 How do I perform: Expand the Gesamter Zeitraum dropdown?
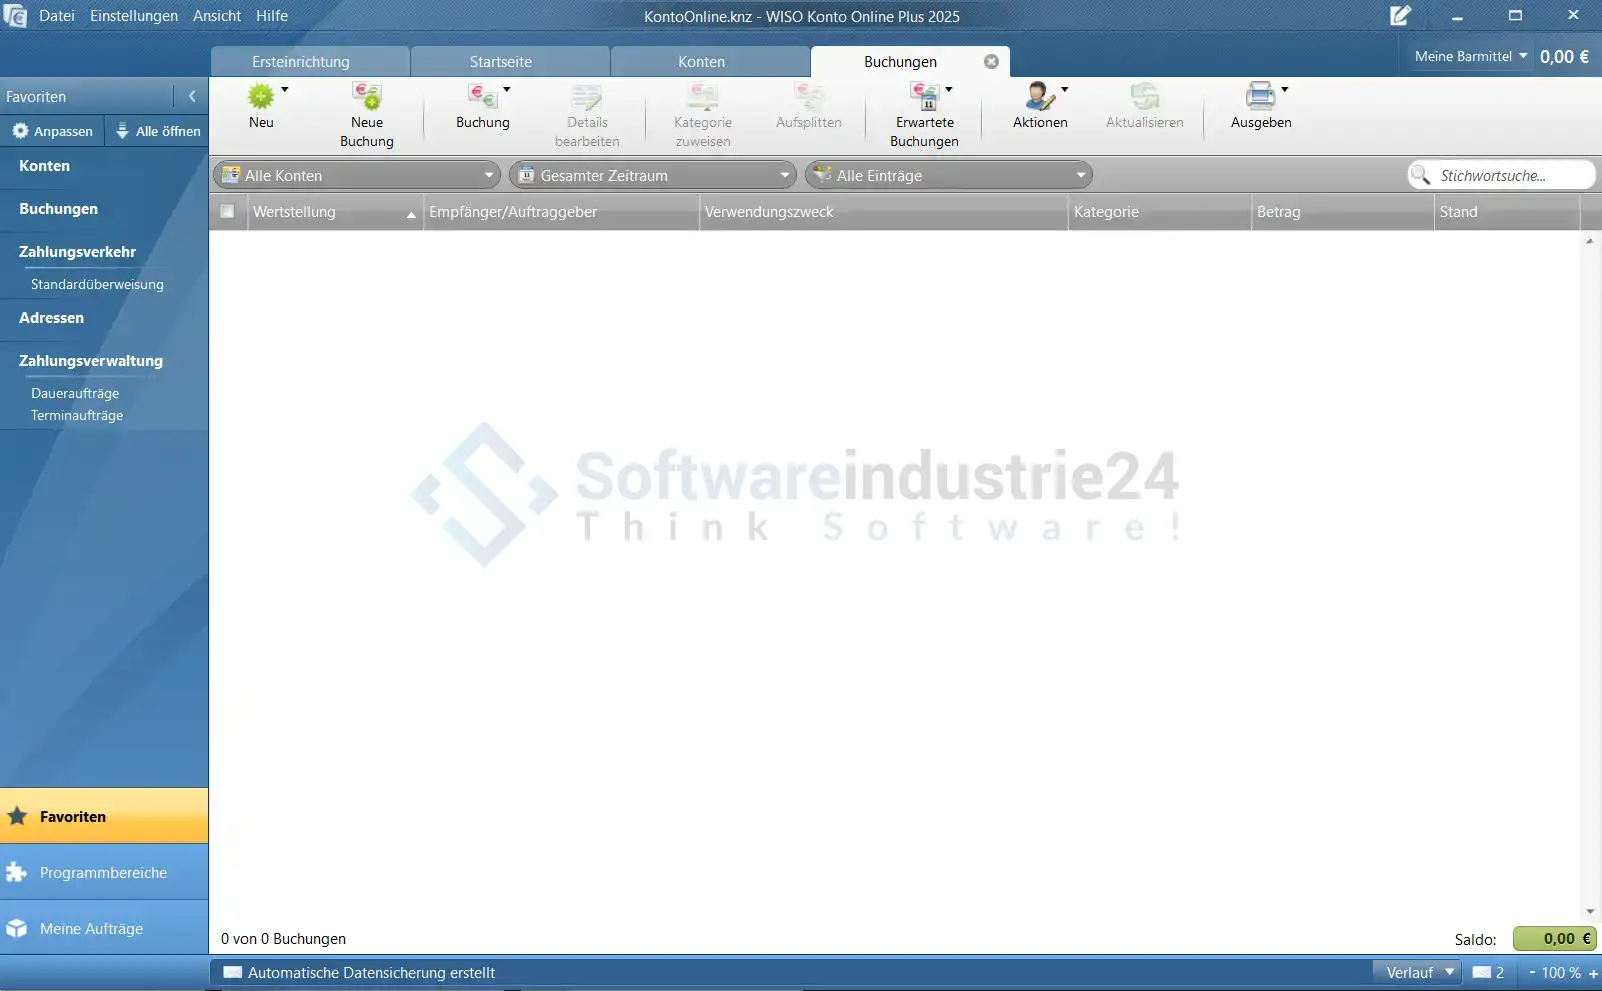(653, 176)
